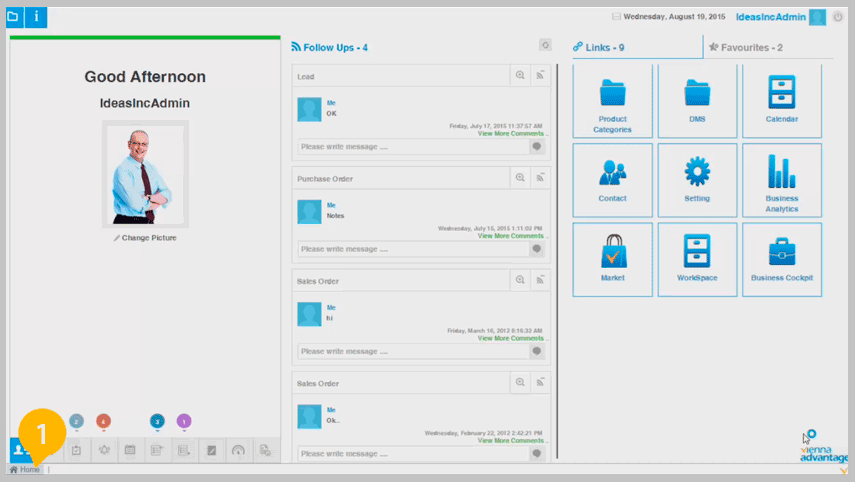
Task: Switch to the Links - 9 tab
Action: click(598, 47)
